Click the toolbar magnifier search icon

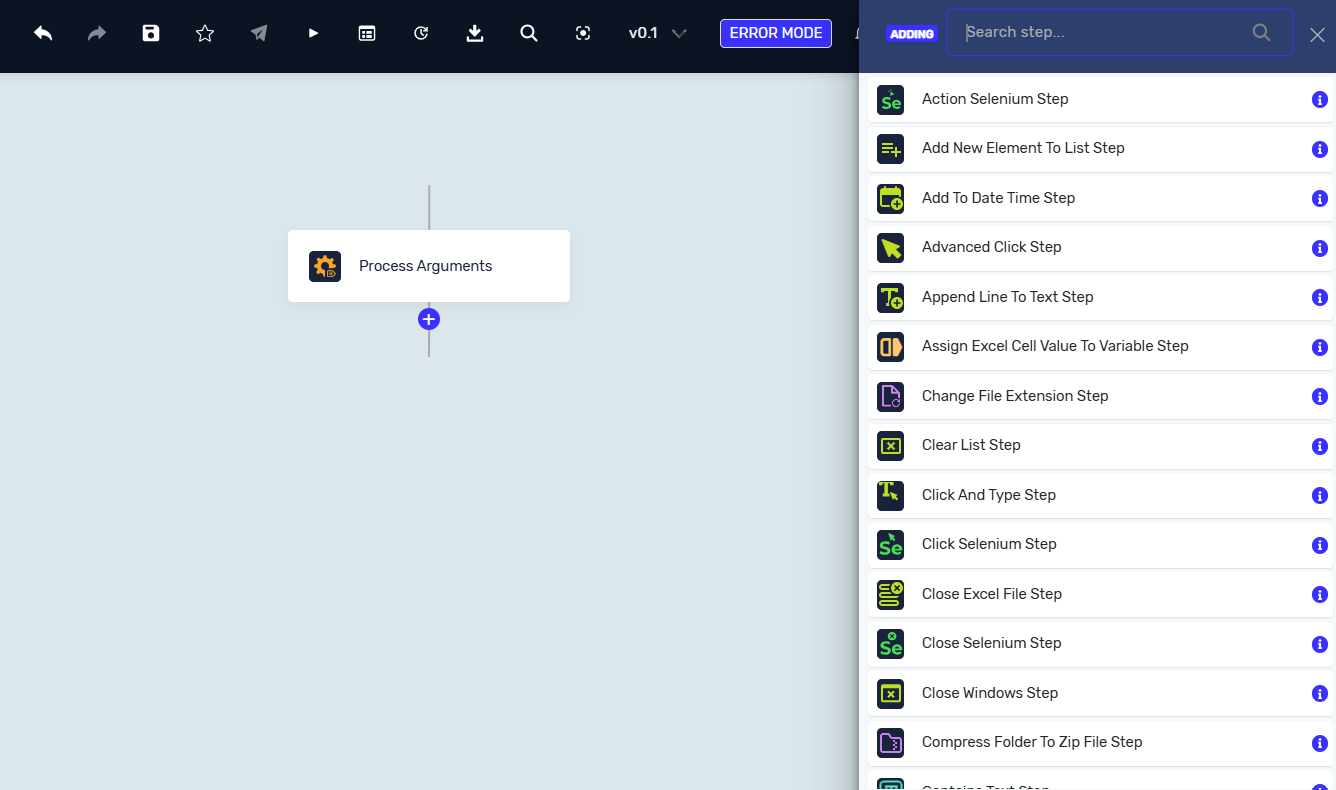tap(529, 33)
